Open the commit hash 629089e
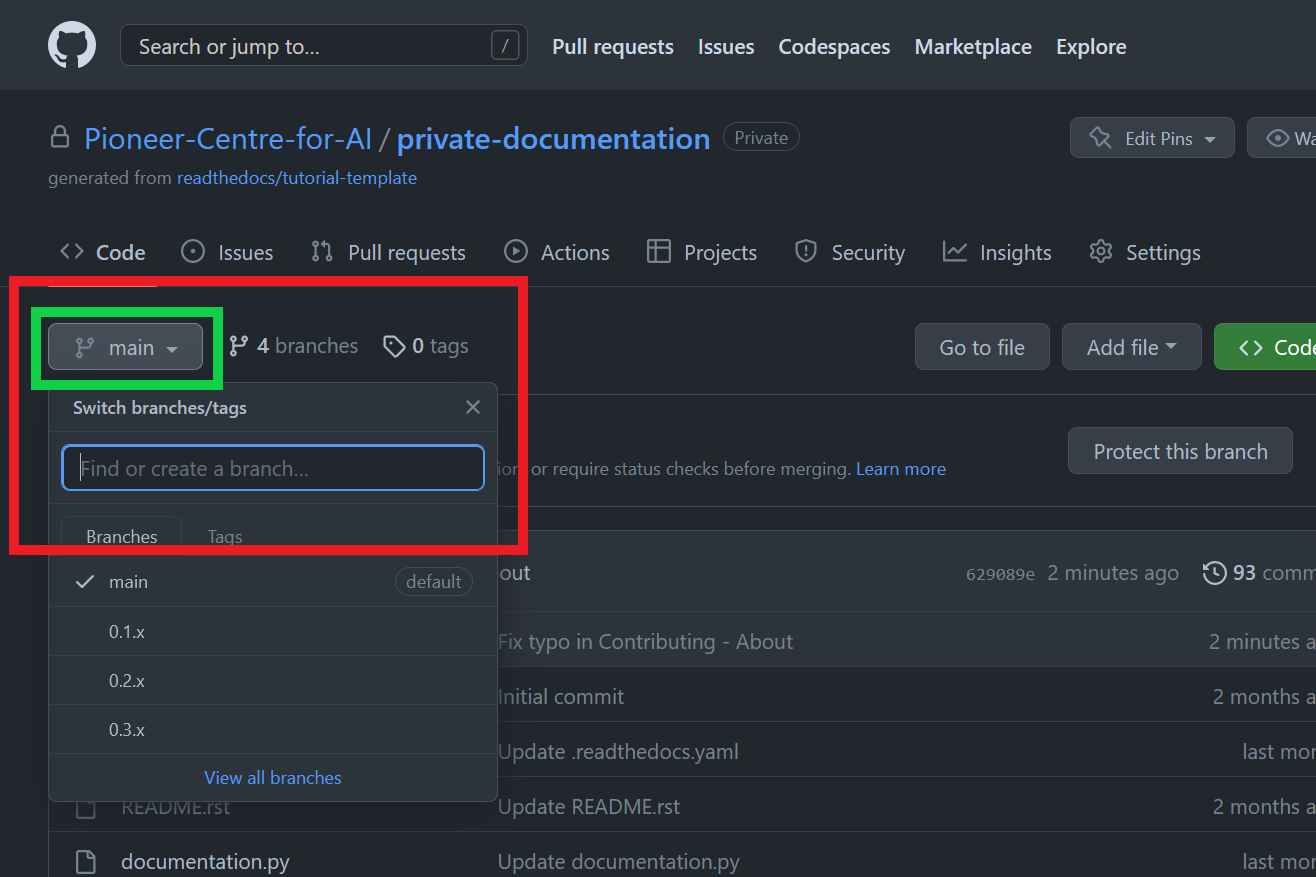 (1000, 574)
